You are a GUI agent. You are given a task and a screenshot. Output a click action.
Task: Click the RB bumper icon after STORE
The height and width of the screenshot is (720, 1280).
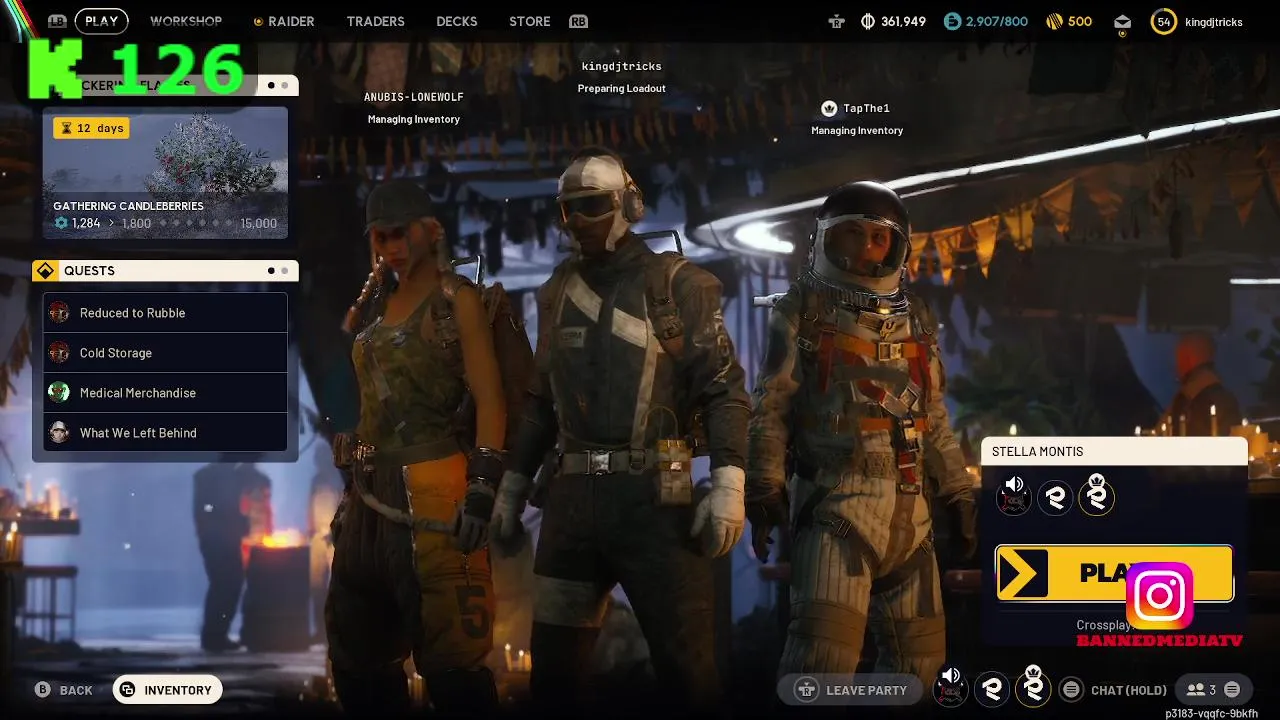coord(578,21)
